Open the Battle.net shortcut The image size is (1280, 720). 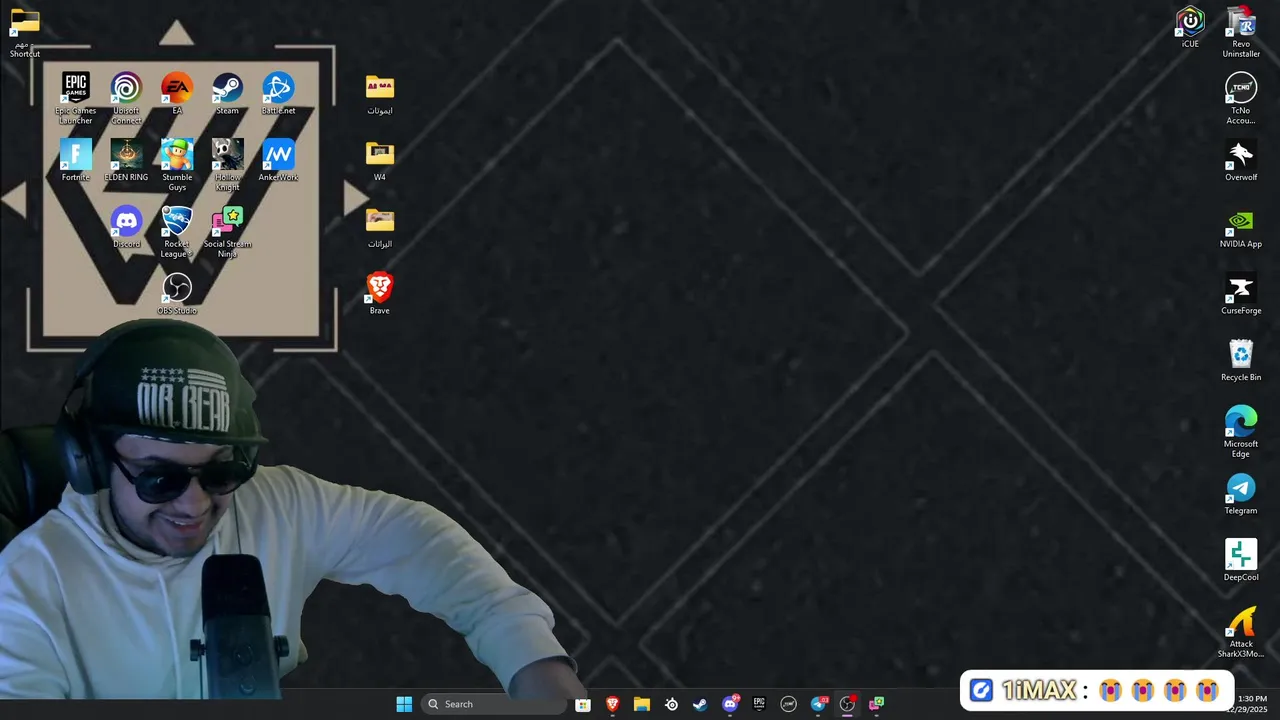pyautogui.click(x=278, y=92)
